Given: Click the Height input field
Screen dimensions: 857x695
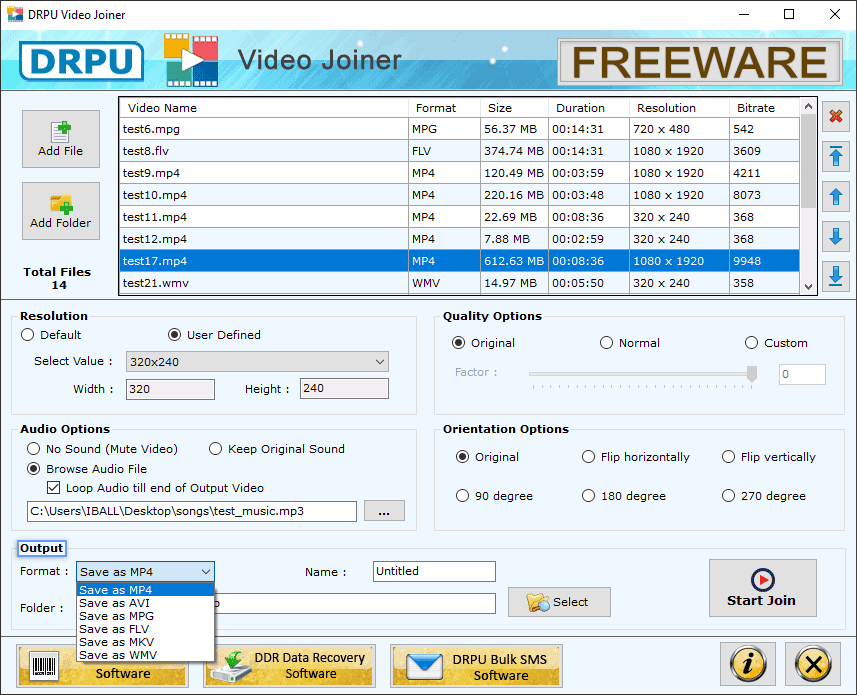Looking at the screenshot, I should tap(344, 388).
